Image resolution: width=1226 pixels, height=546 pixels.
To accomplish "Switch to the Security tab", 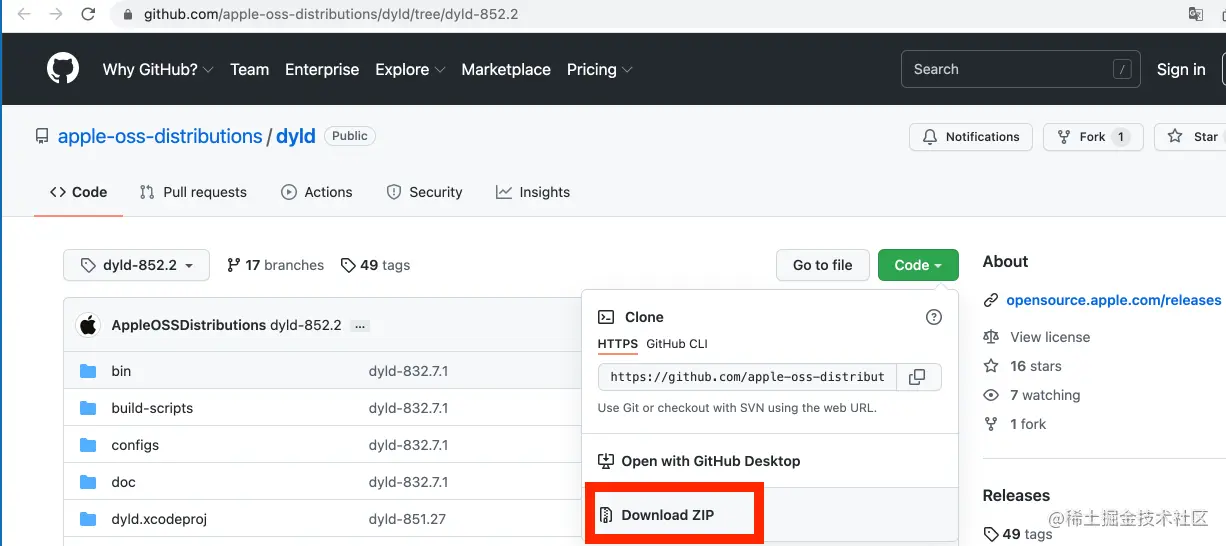I will tap(424, 192).
